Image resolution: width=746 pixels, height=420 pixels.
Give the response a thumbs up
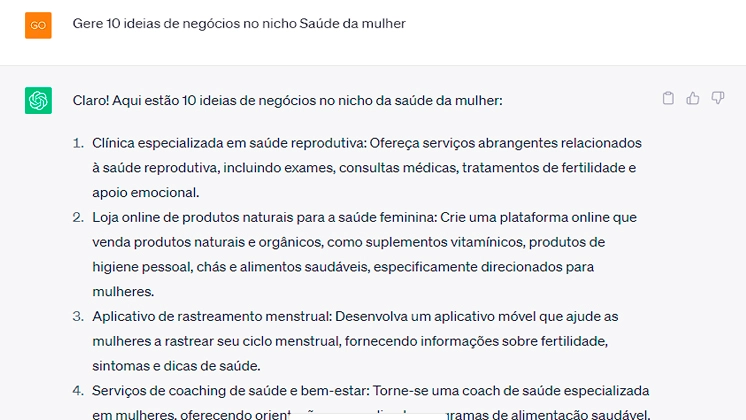(x=693, y=98)
